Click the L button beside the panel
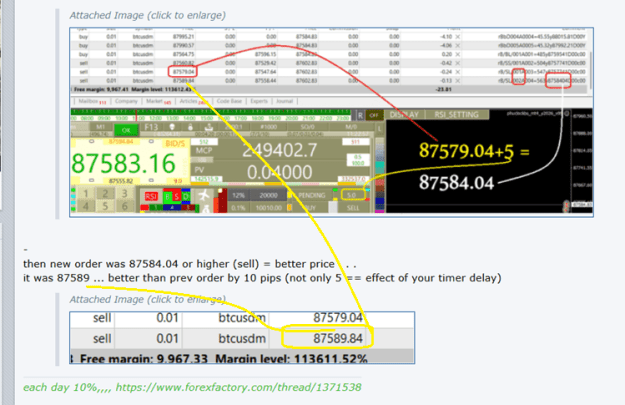This screenshot has height=405, width=625. [x=379, y=128]
